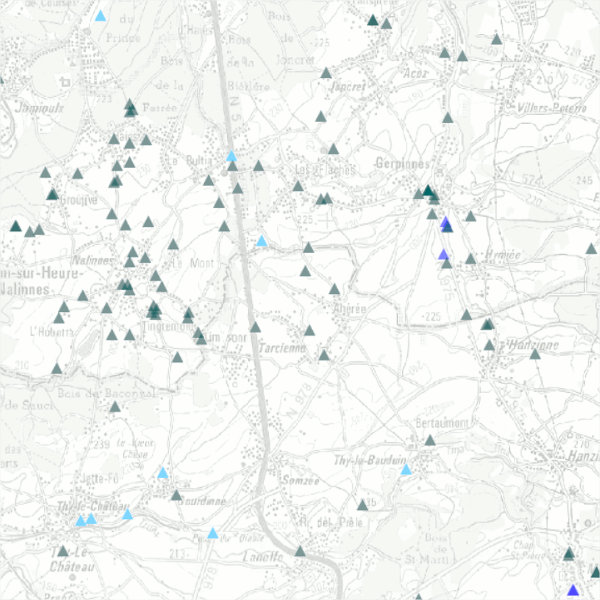The image size is (600, 600).
Task: Select the marker above the Bertaumont label
Action: coord(430,439)
